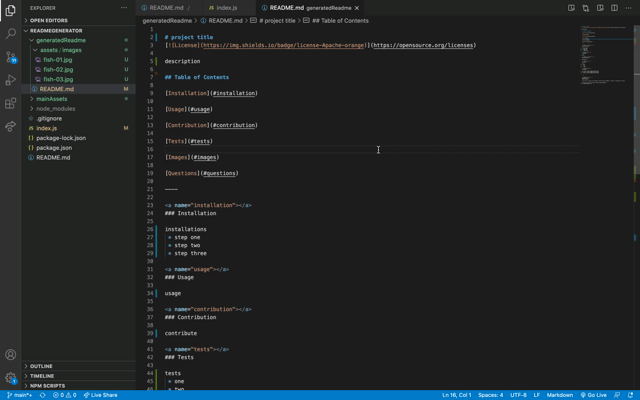Expand the Outline section
640x400 pixels.
(41, 366)
